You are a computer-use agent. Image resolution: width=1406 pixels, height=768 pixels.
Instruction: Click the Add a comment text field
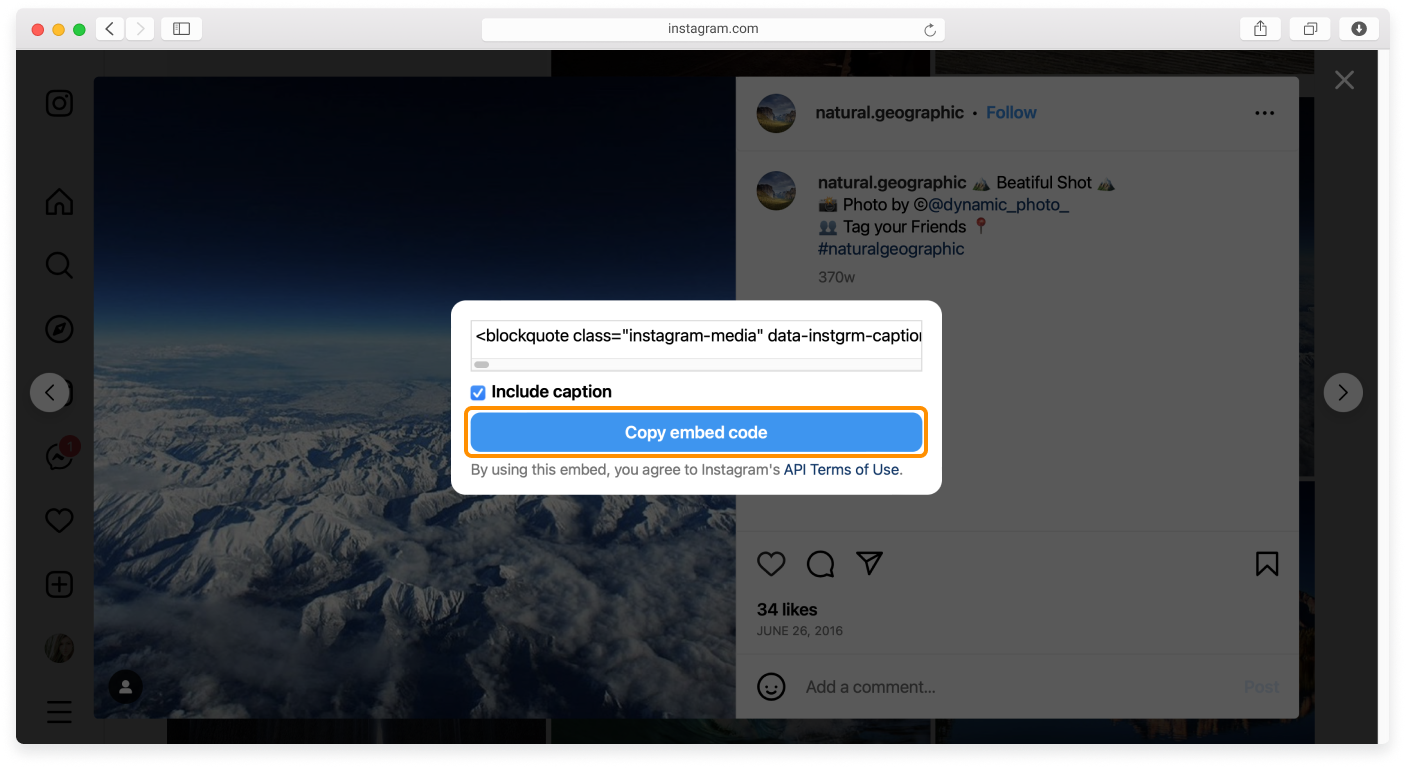pyautogui.click(x=870, y=687)
